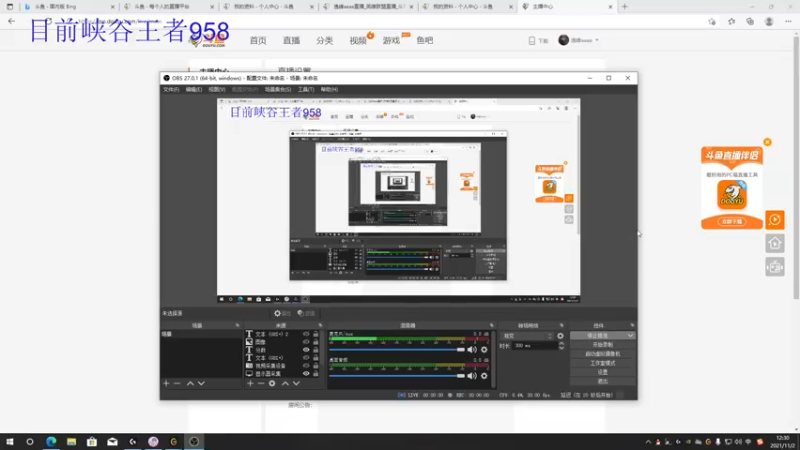
Task: Open File Explorer from the taskbar
Action: tap(71, 442)
